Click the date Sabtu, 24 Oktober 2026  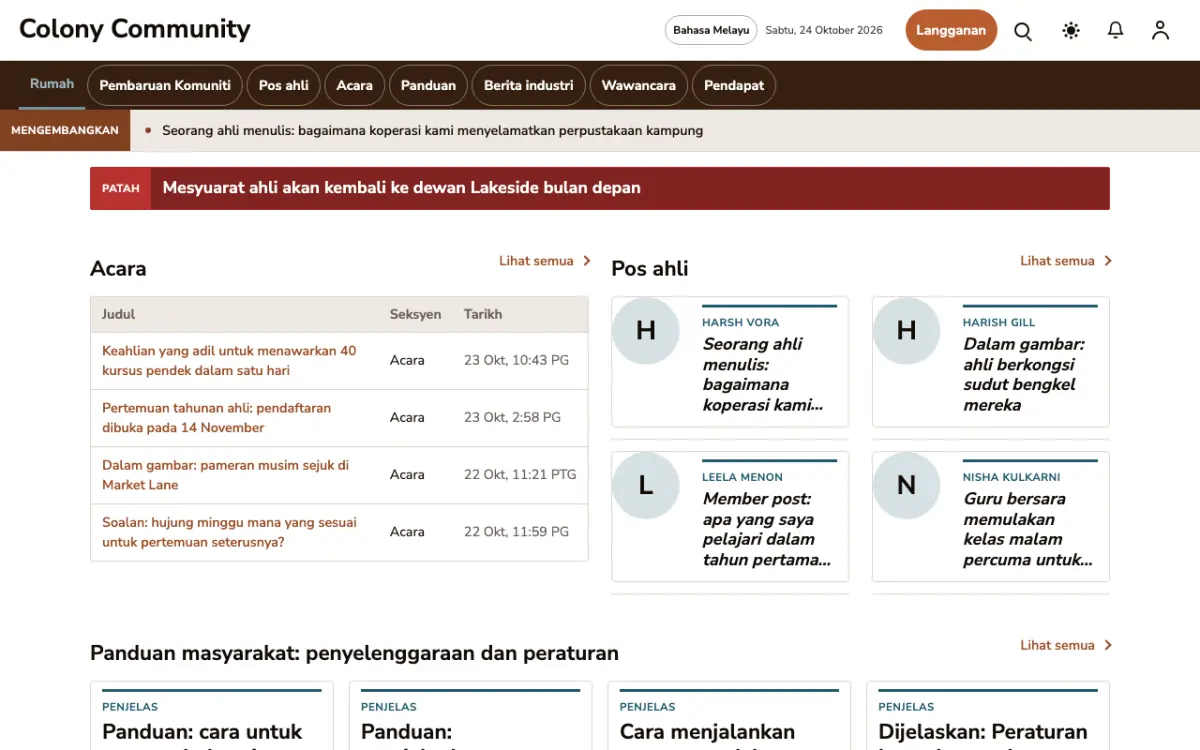pyautogui.click(x=824, y=30)
